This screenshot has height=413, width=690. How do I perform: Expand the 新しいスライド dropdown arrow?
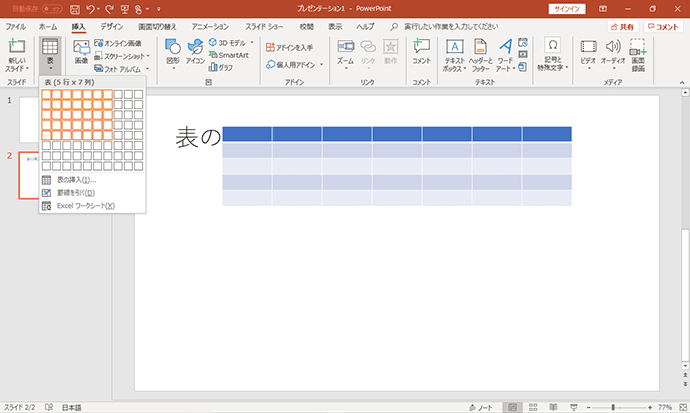pyautogui.click(x=27, y=69)
